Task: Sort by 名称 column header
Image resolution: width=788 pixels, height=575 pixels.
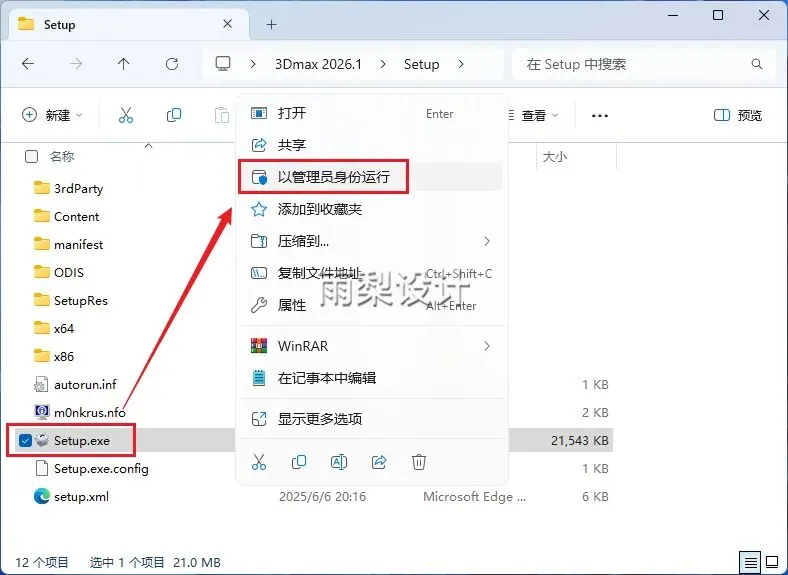Action: point(62,157)
